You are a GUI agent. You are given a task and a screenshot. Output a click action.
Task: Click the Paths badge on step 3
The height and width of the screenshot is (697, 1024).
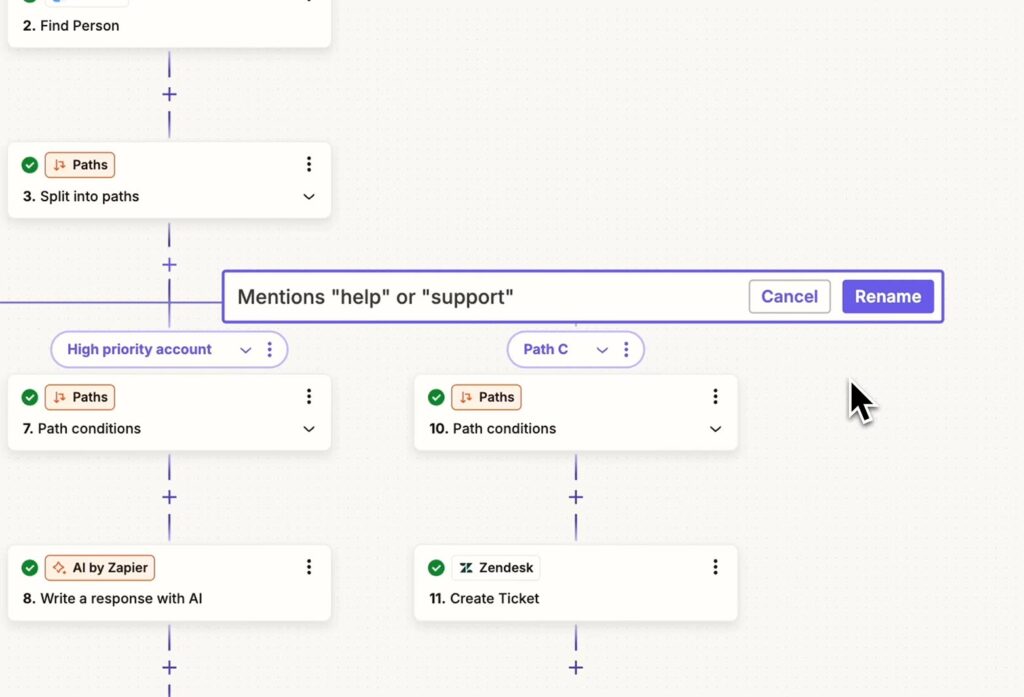[x=80, y=165]
